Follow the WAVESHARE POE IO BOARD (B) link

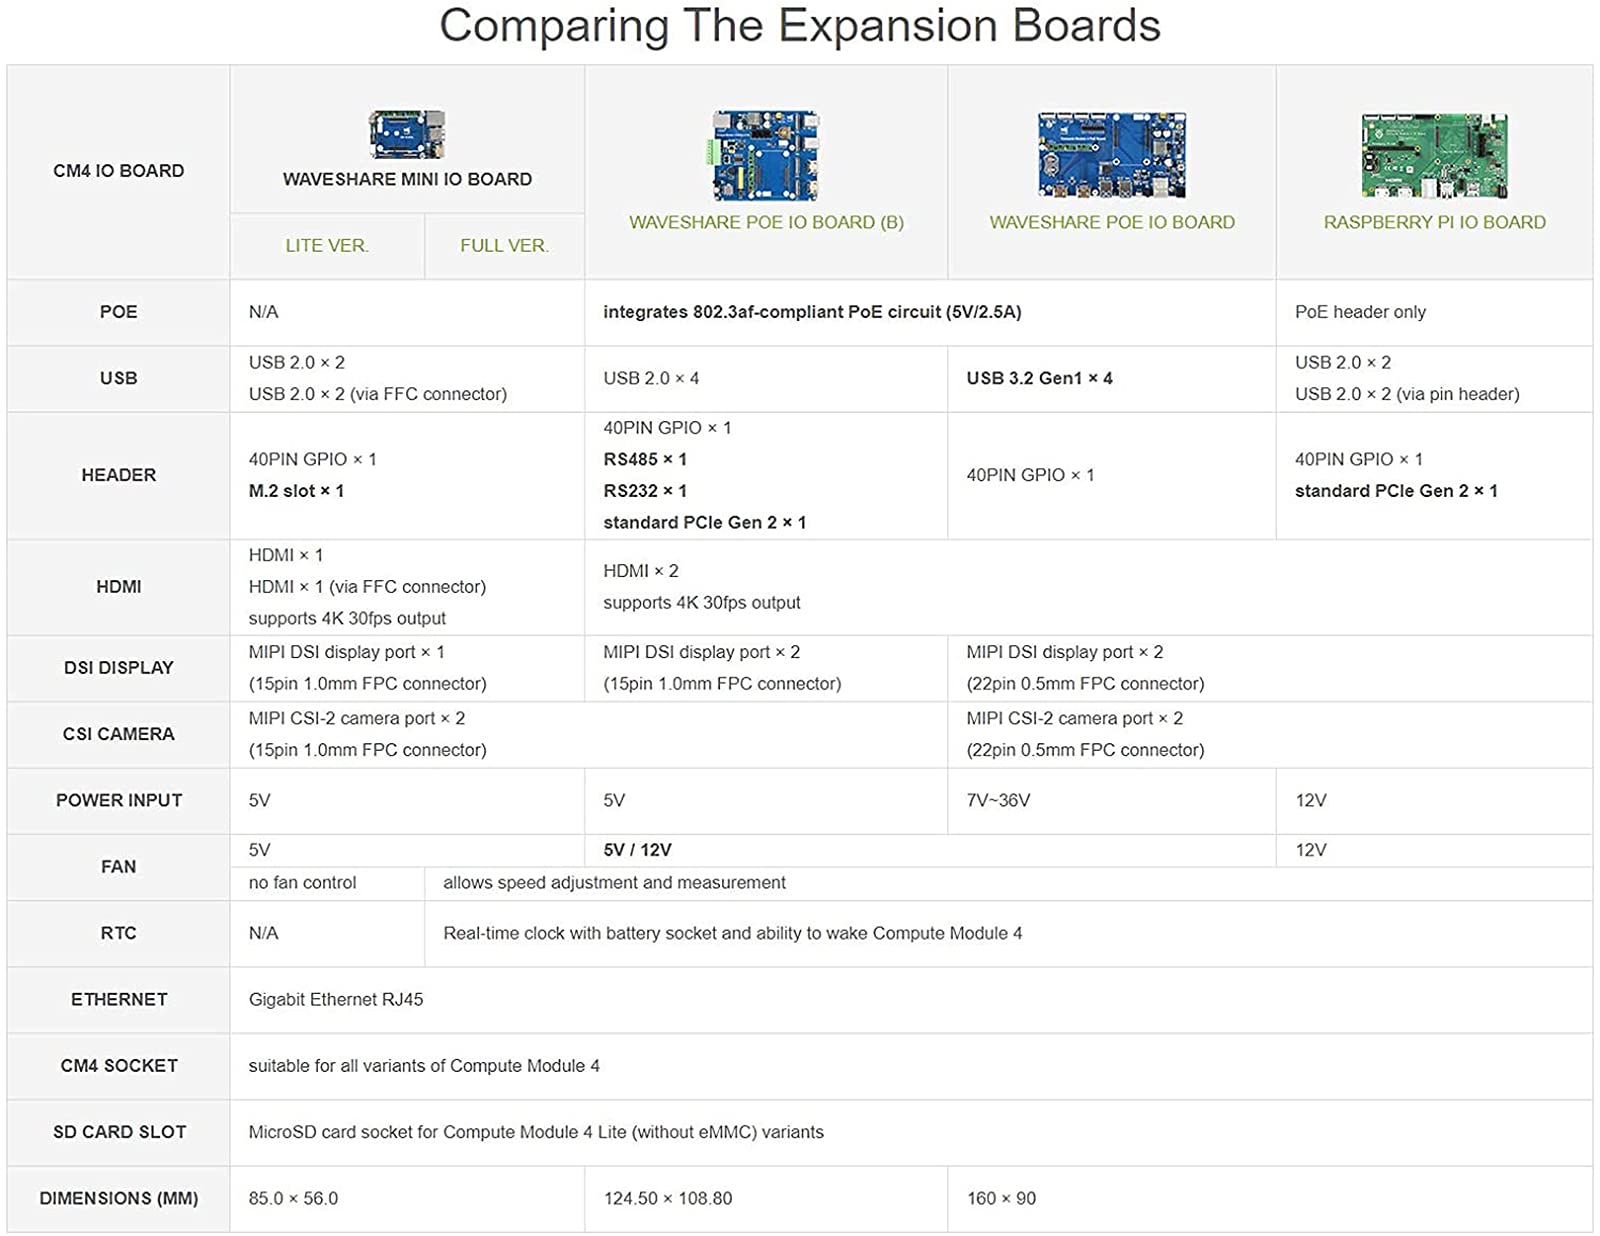click(766, 223)
